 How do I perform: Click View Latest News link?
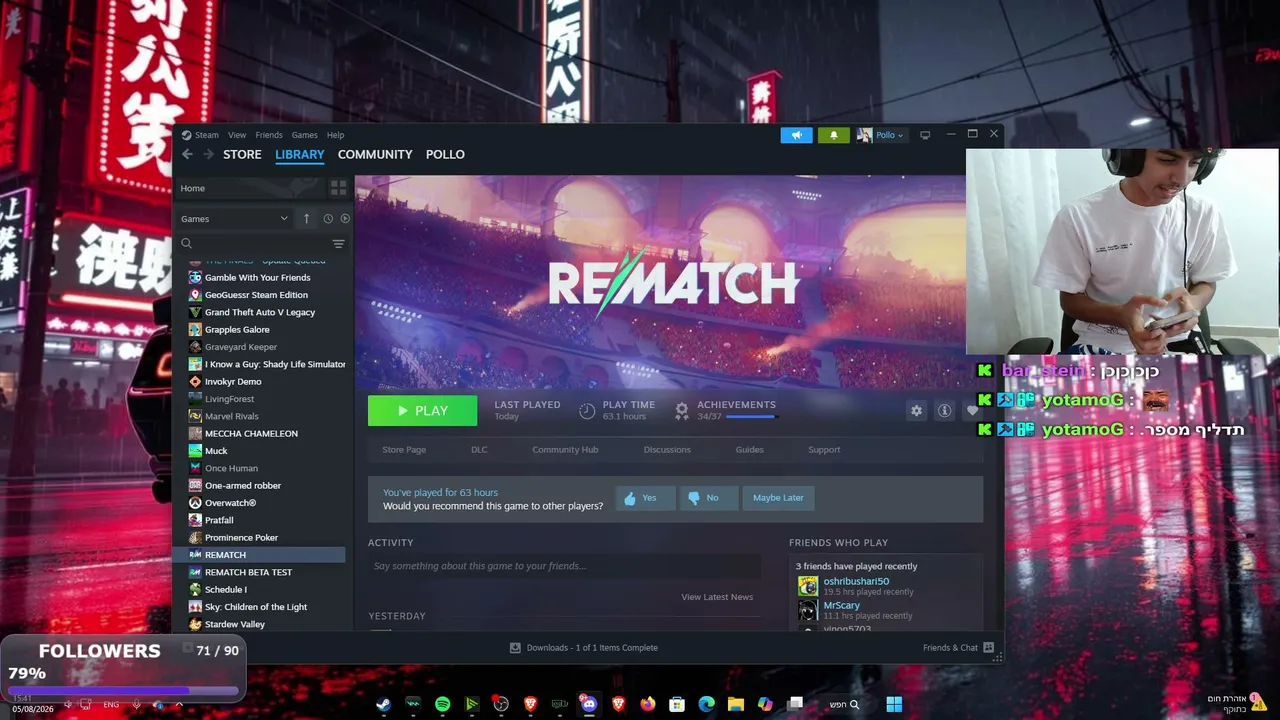(x=717, y=597)
